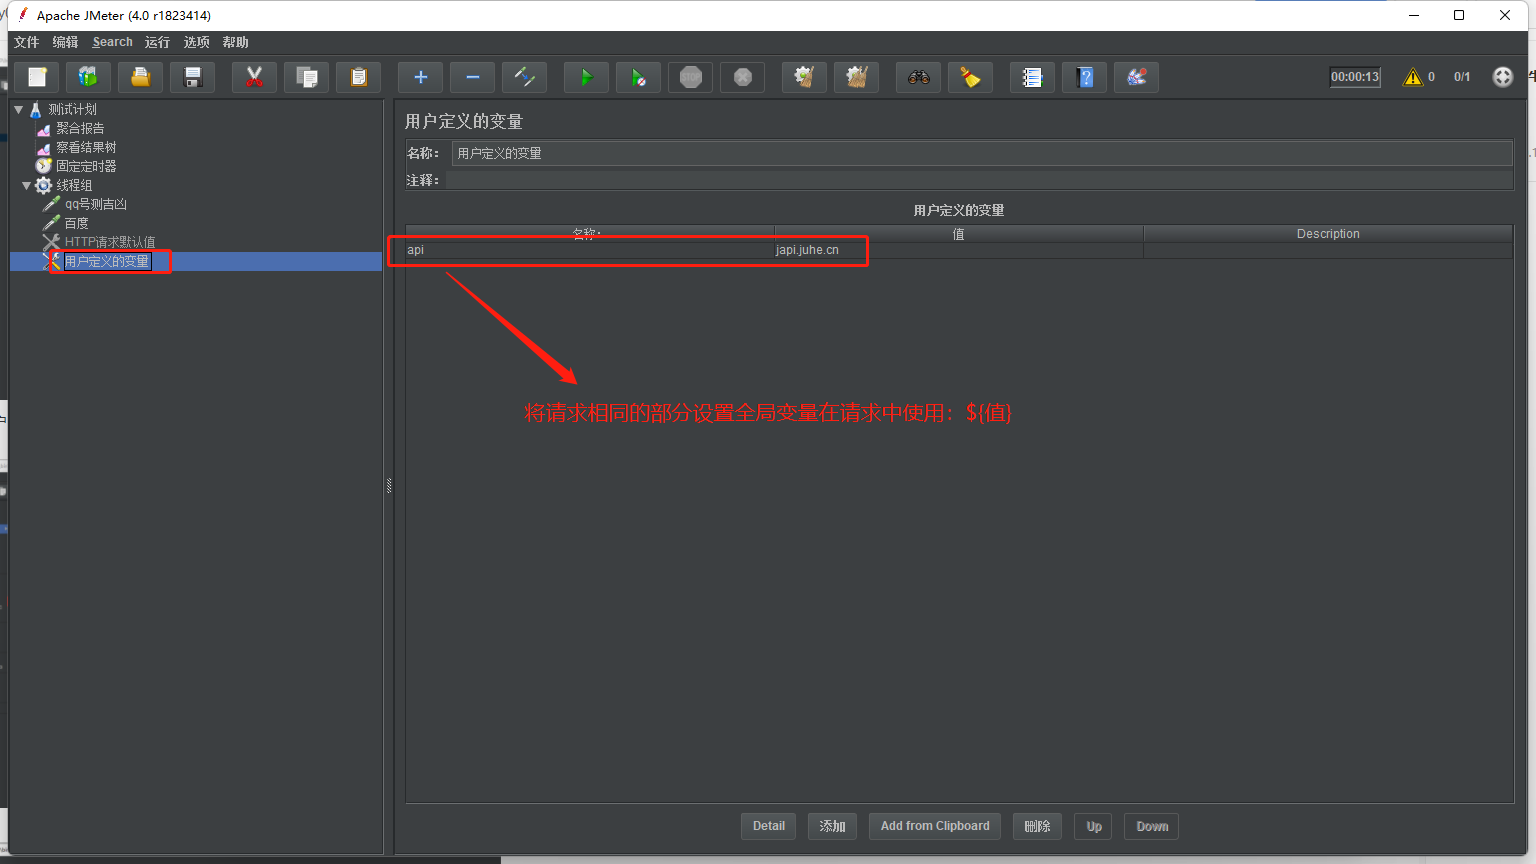1536x864 pixels.
Task: Select 百度 request in the tree
Action: (77, 223)
